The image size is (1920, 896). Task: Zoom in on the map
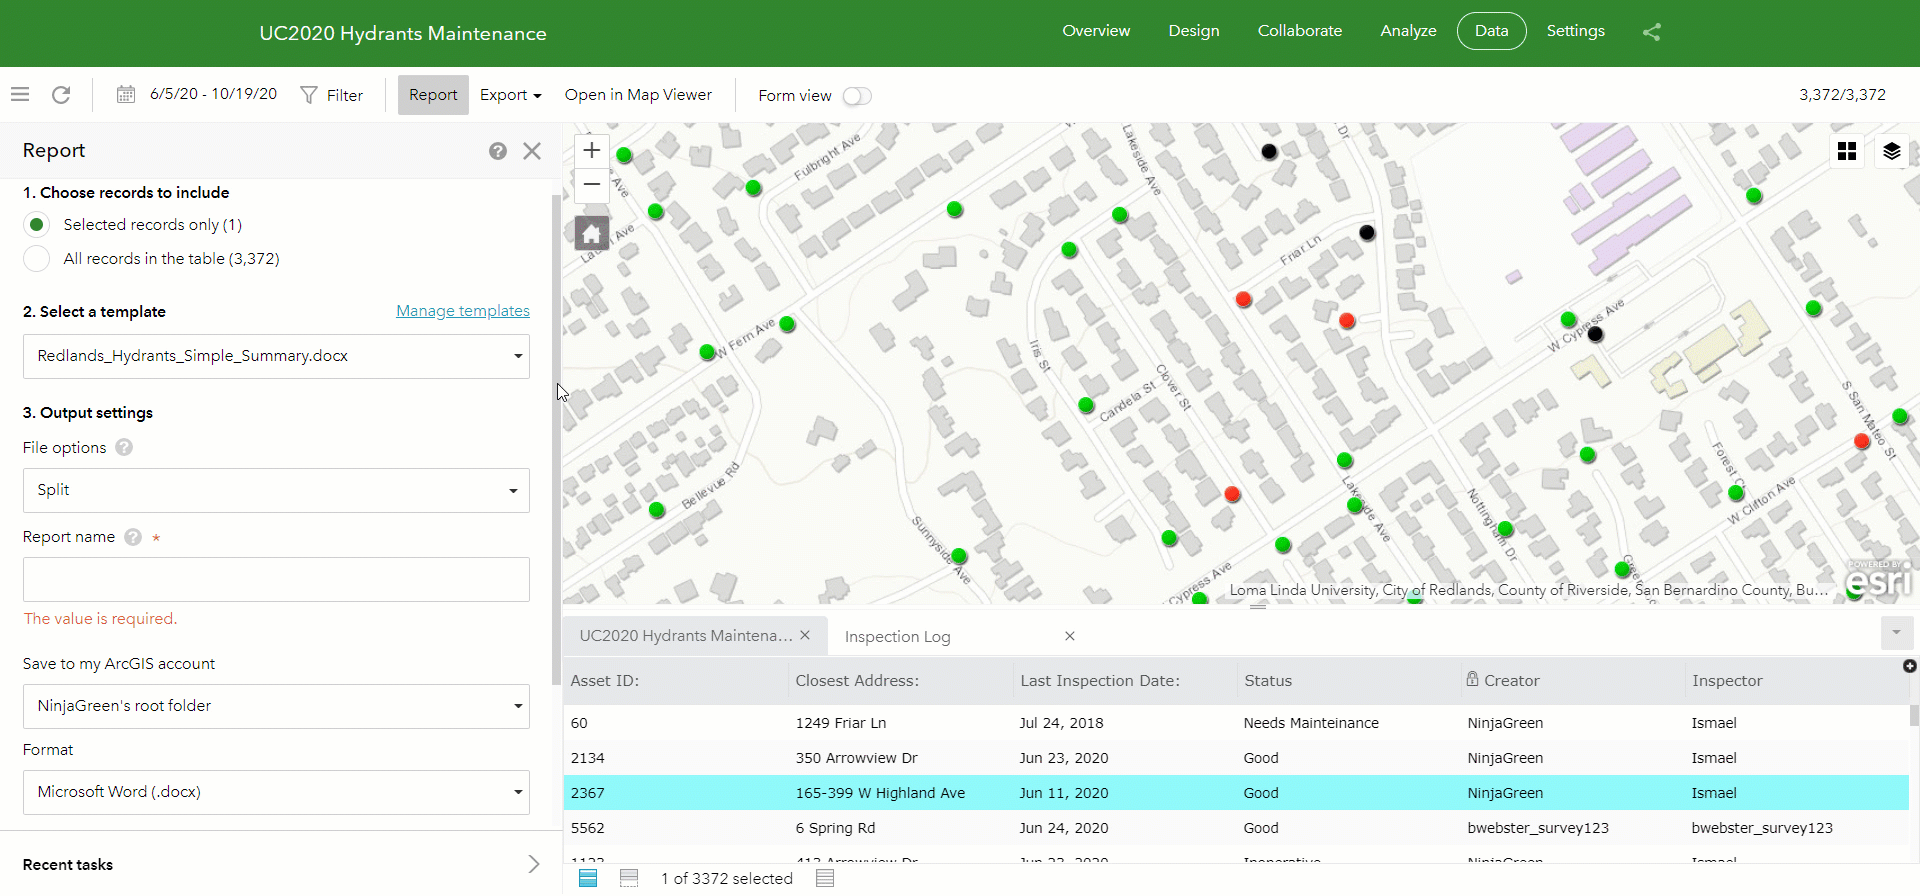click(x=592, y=150)
